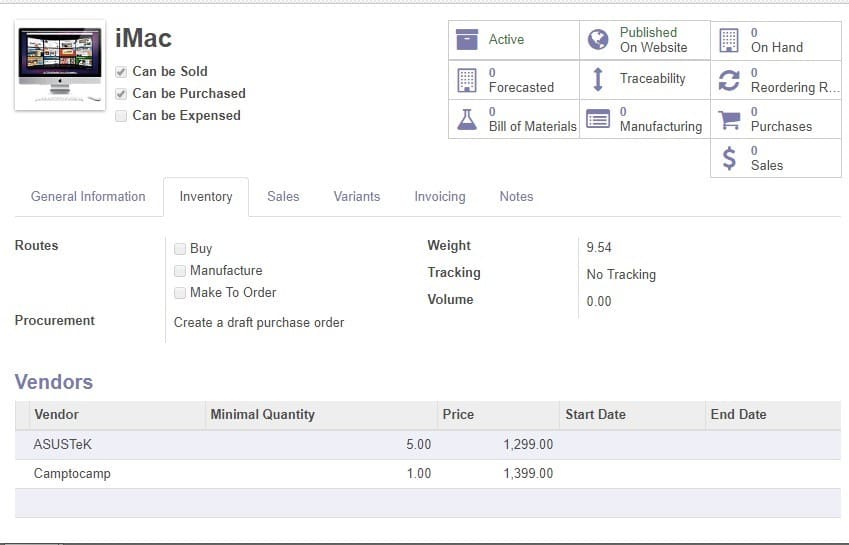Viewport: 849px width, 545px height.
Task: Click the Create a draft purchase order text
Action: [259, 323]
